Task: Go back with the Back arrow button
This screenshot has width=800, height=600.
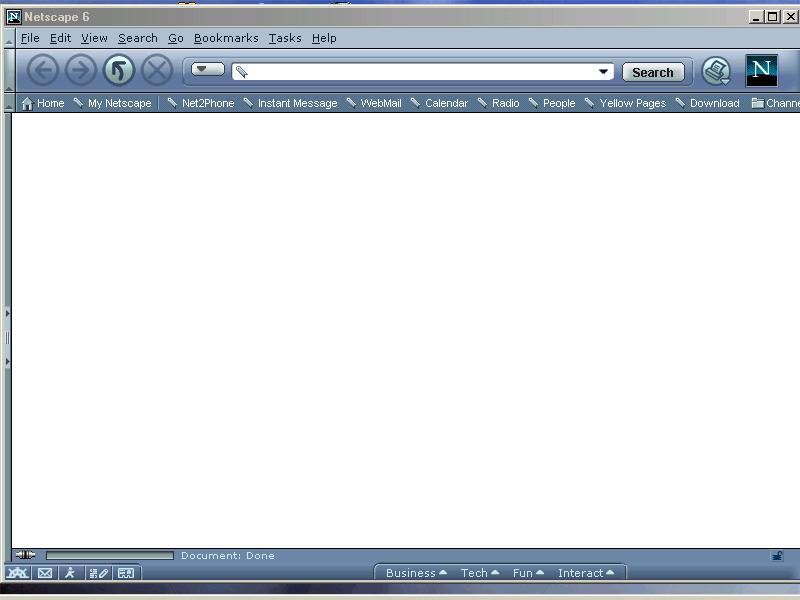Action: point(42,70)
